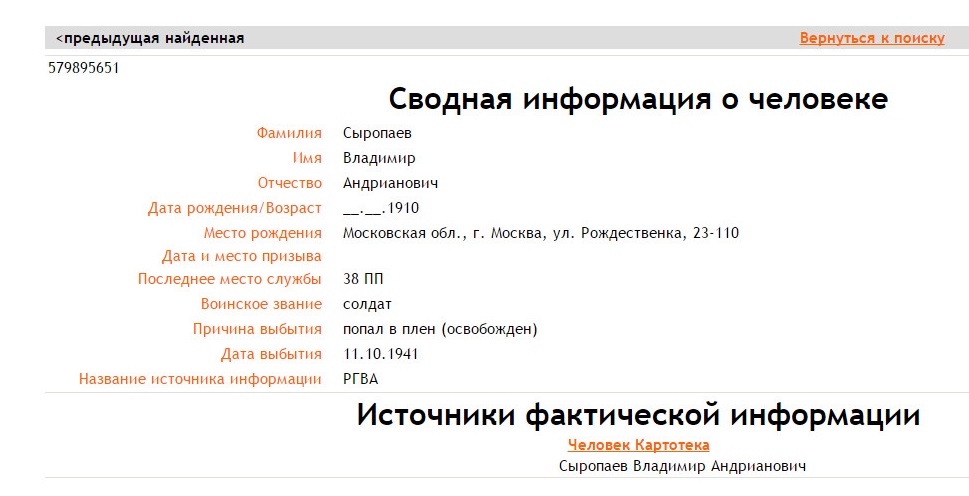Select the Владимир value in the Имя row

(x=379, y=158)
